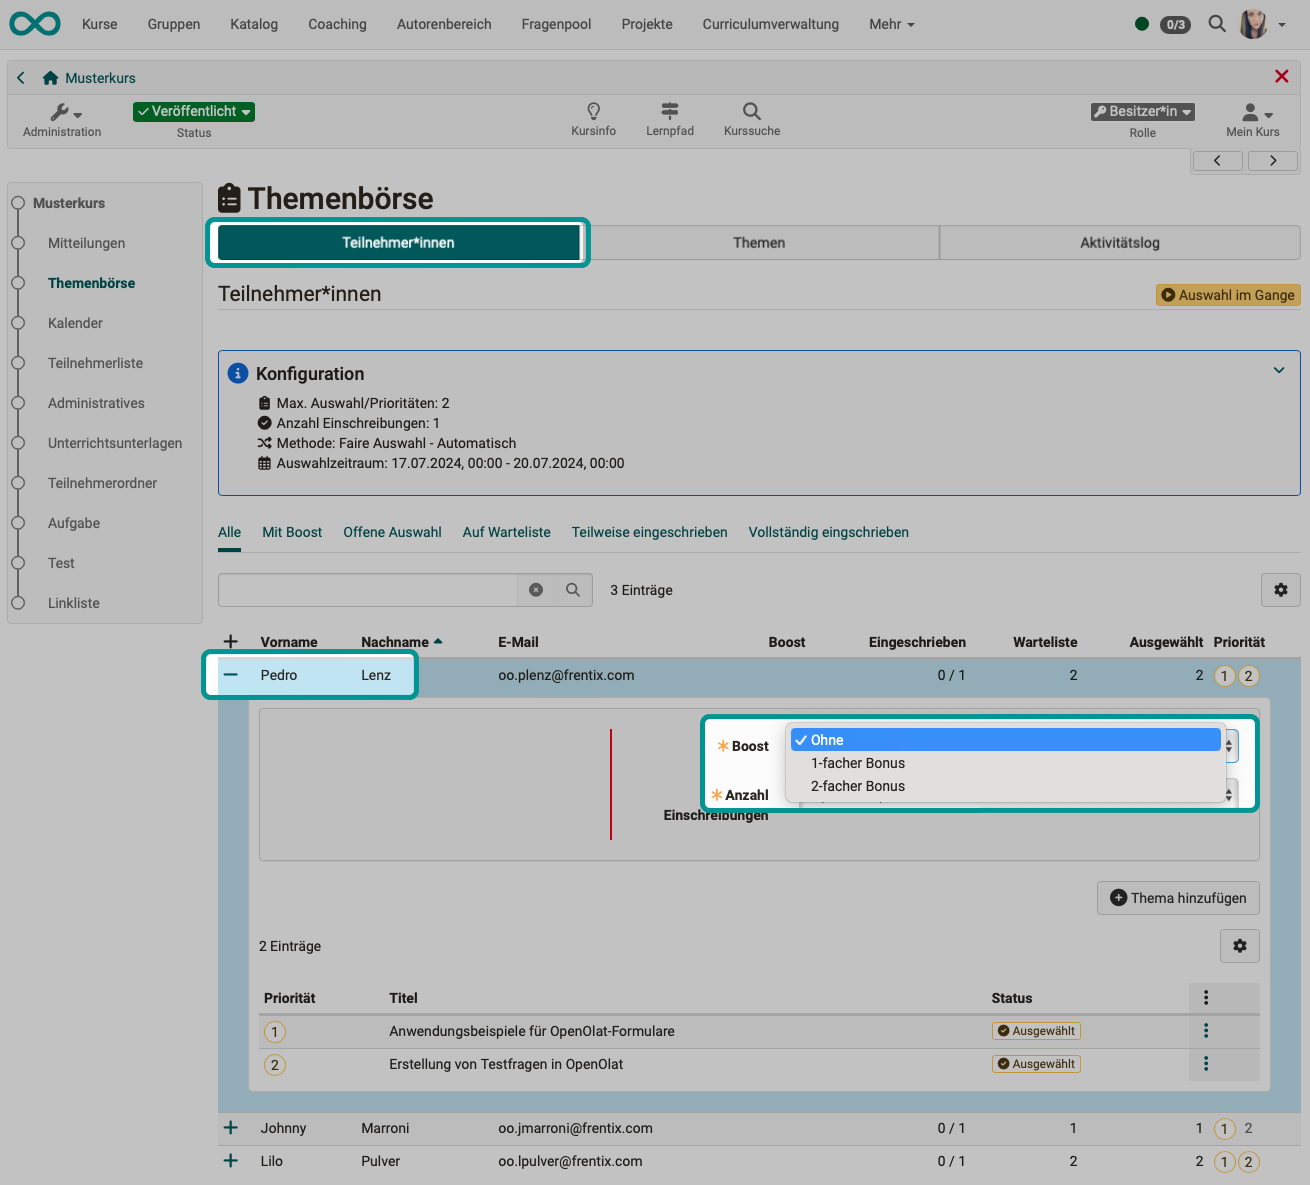This screenshot has width=1310, height=1185.
Task: Filter participants with the Mit Boost link
Action: coord(291,532)
